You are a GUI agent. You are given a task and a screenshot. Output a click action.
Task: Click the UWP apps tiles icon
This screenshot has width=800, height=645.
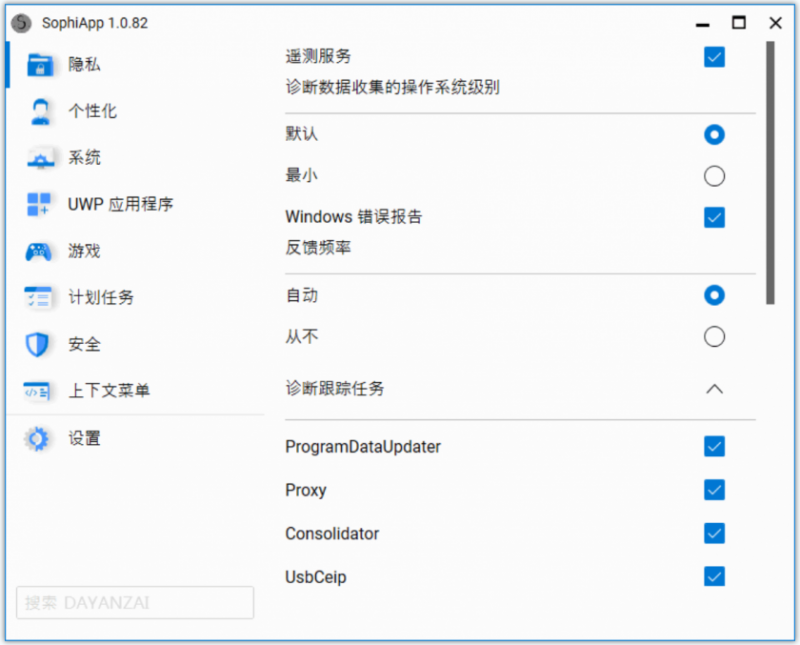click(39, 204)
